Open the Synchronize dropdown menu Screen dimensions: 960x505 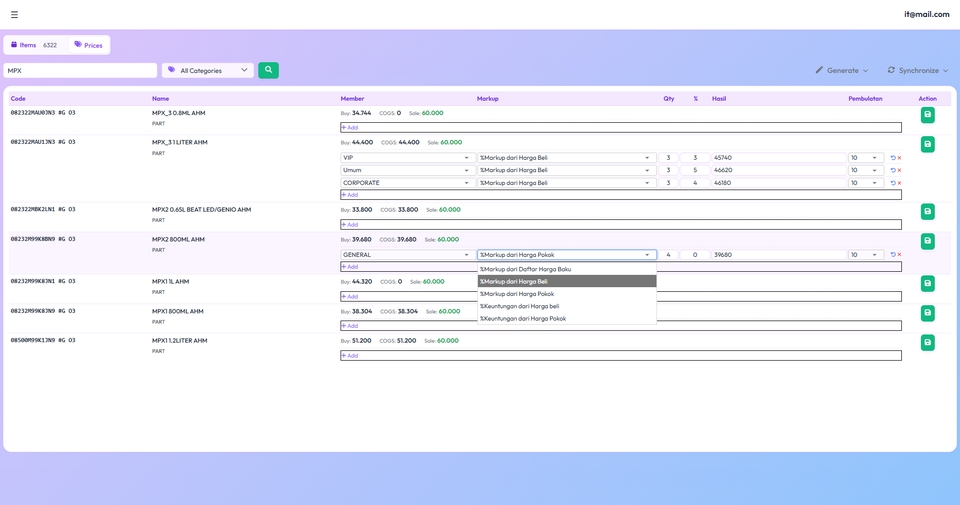click(x=917, y=70)
